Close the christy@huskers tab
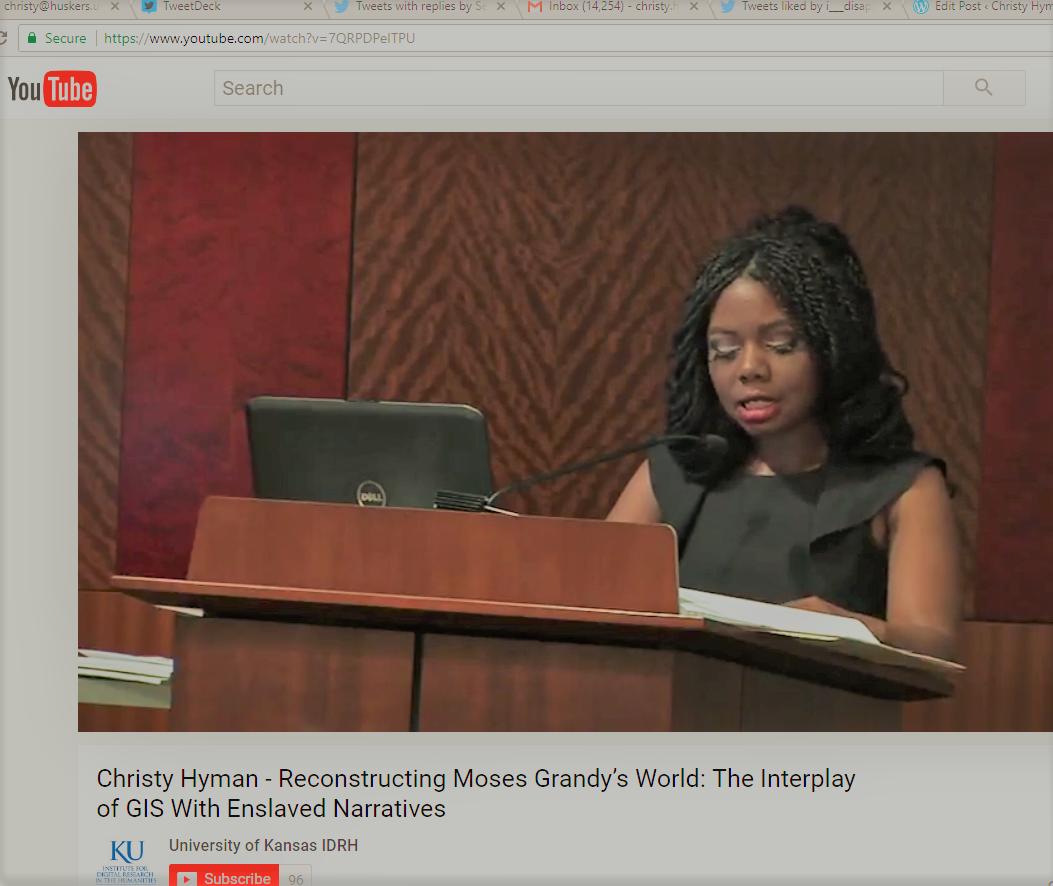The height and width of the screenshot is (886, 1053). click(115, 6)
